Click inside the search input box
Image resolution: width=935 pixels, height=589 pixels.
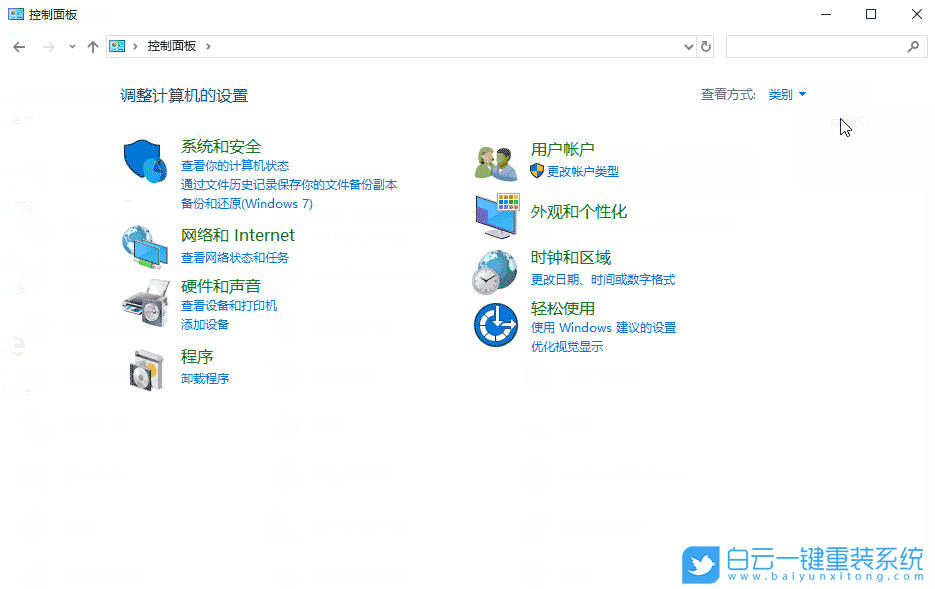tap(820, 46)
